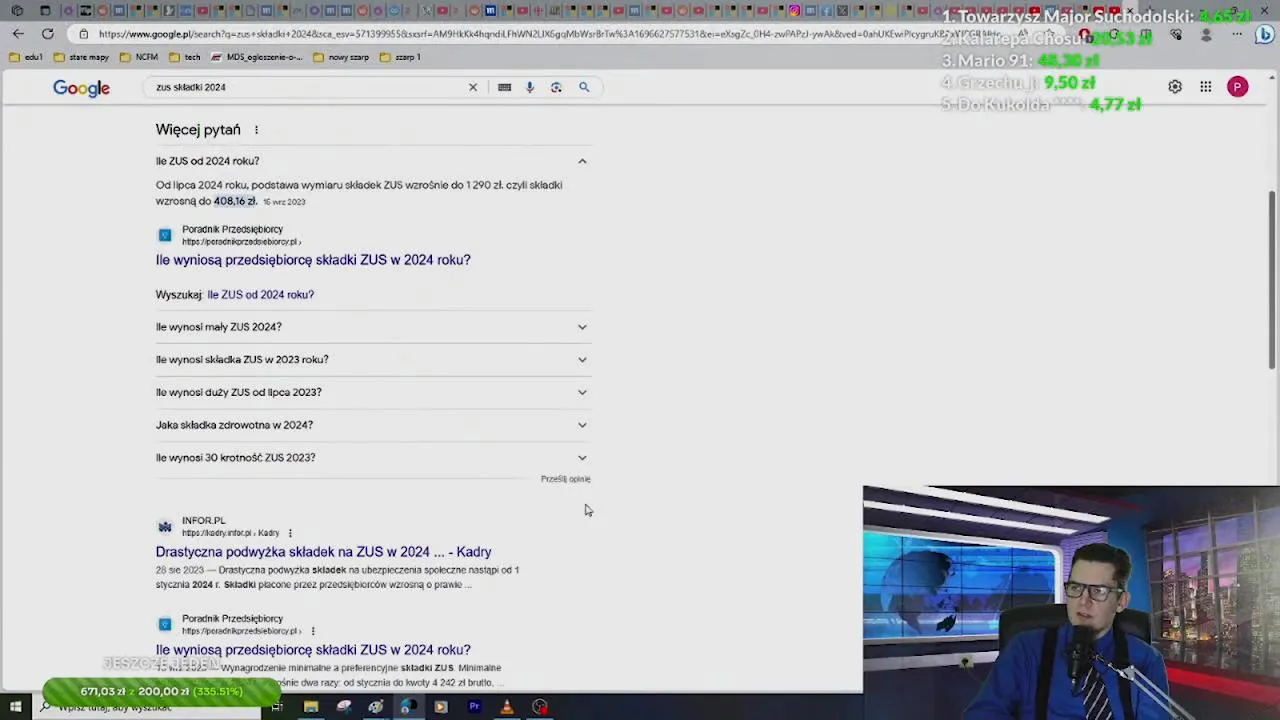Click the Poradnik Przedsiębiorcy source name in answer

[232, 230]
